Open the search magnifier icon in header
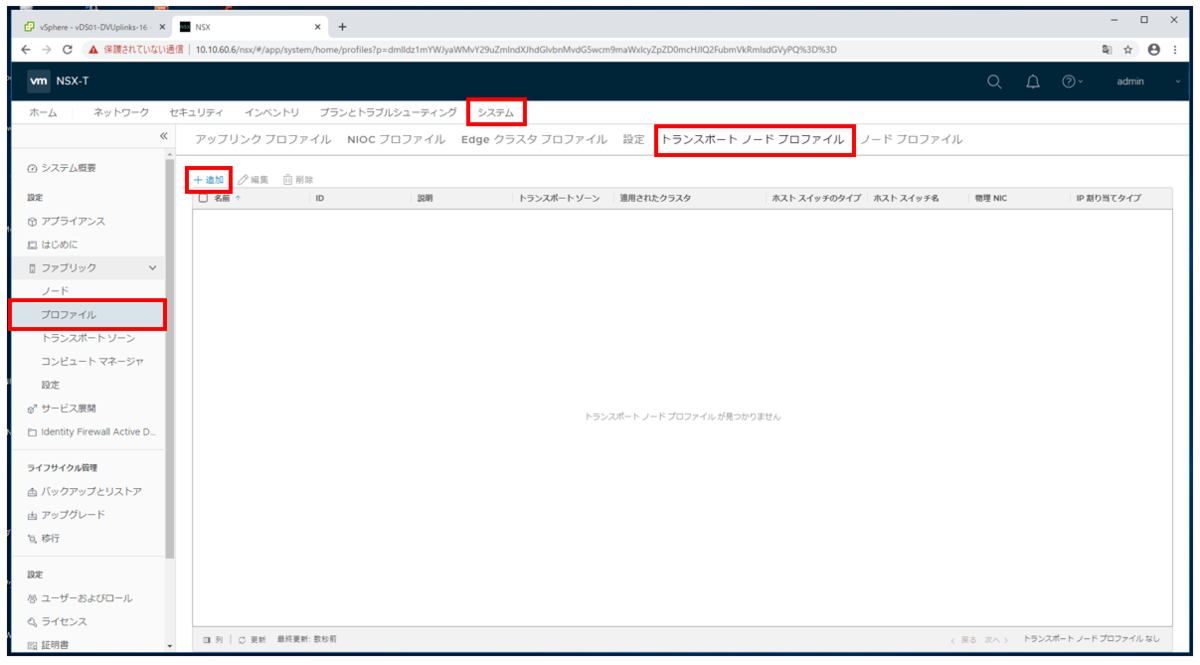Viewport: 1200px width, 665px height. click(x=994, y=82)
